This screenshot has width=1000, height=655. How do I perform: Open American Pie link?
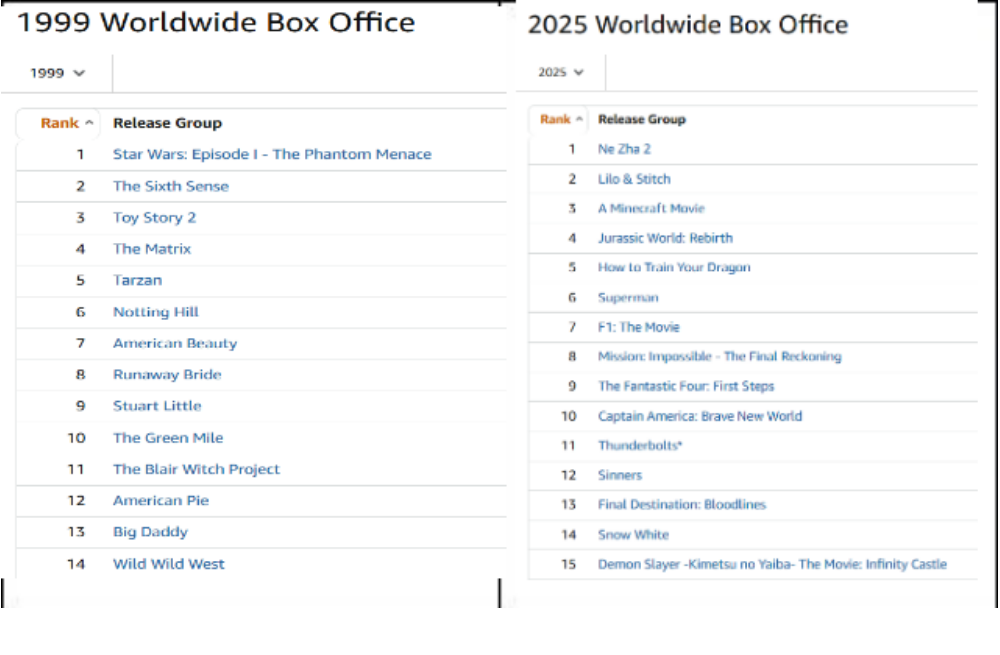(x=161, y=501)
